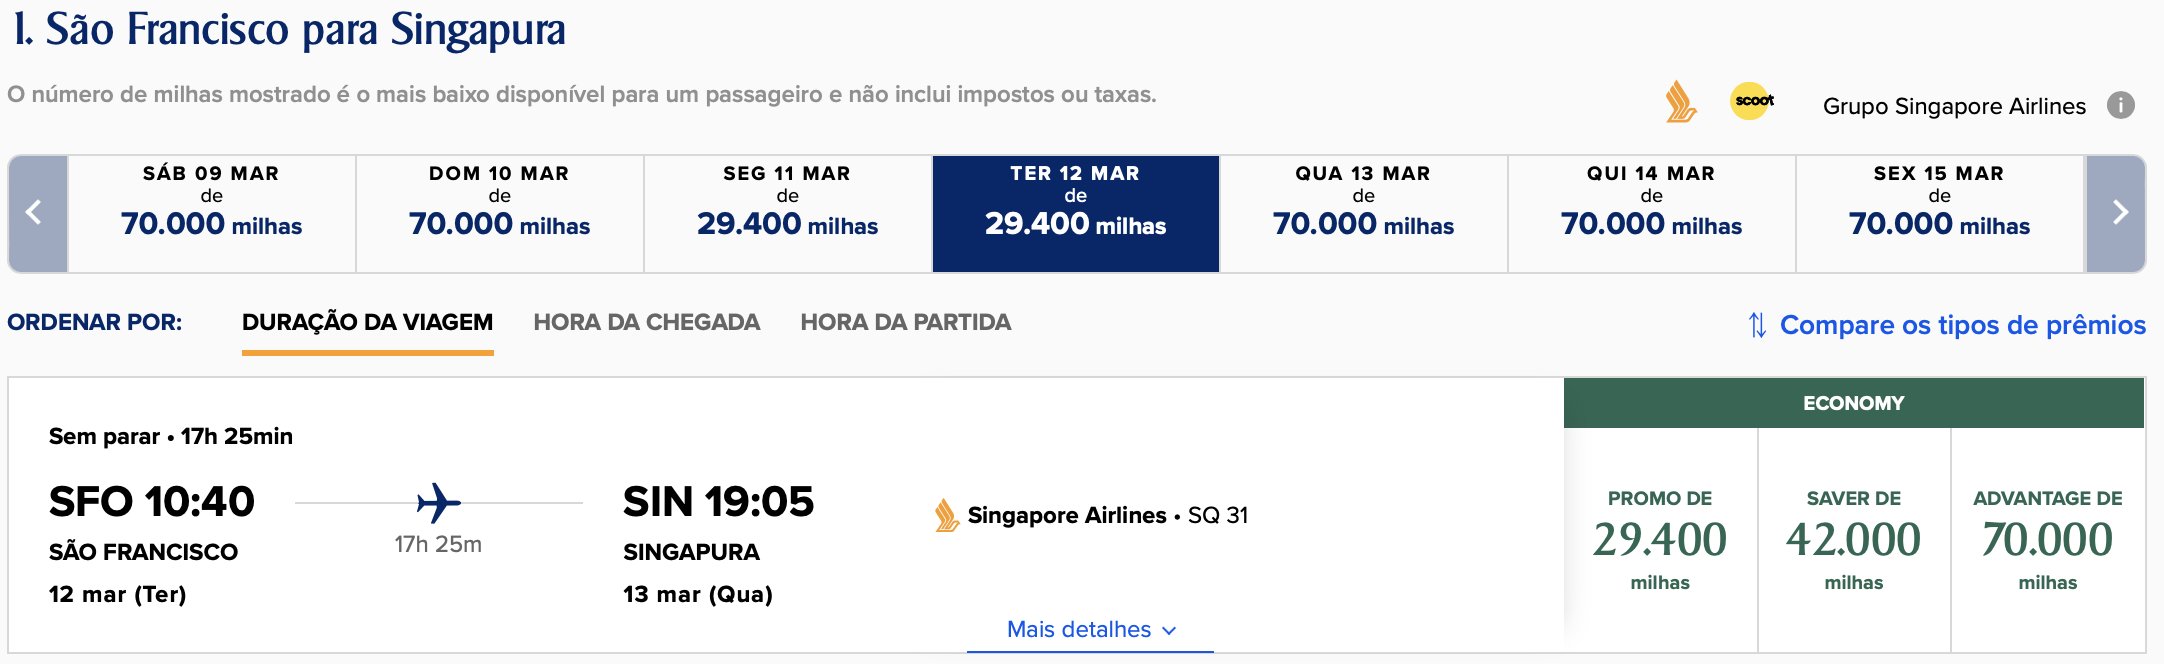Choose the Advantage 70.000 milhas fare
This screenshot has width=2164, height=664.
(x=2048, y=540)
